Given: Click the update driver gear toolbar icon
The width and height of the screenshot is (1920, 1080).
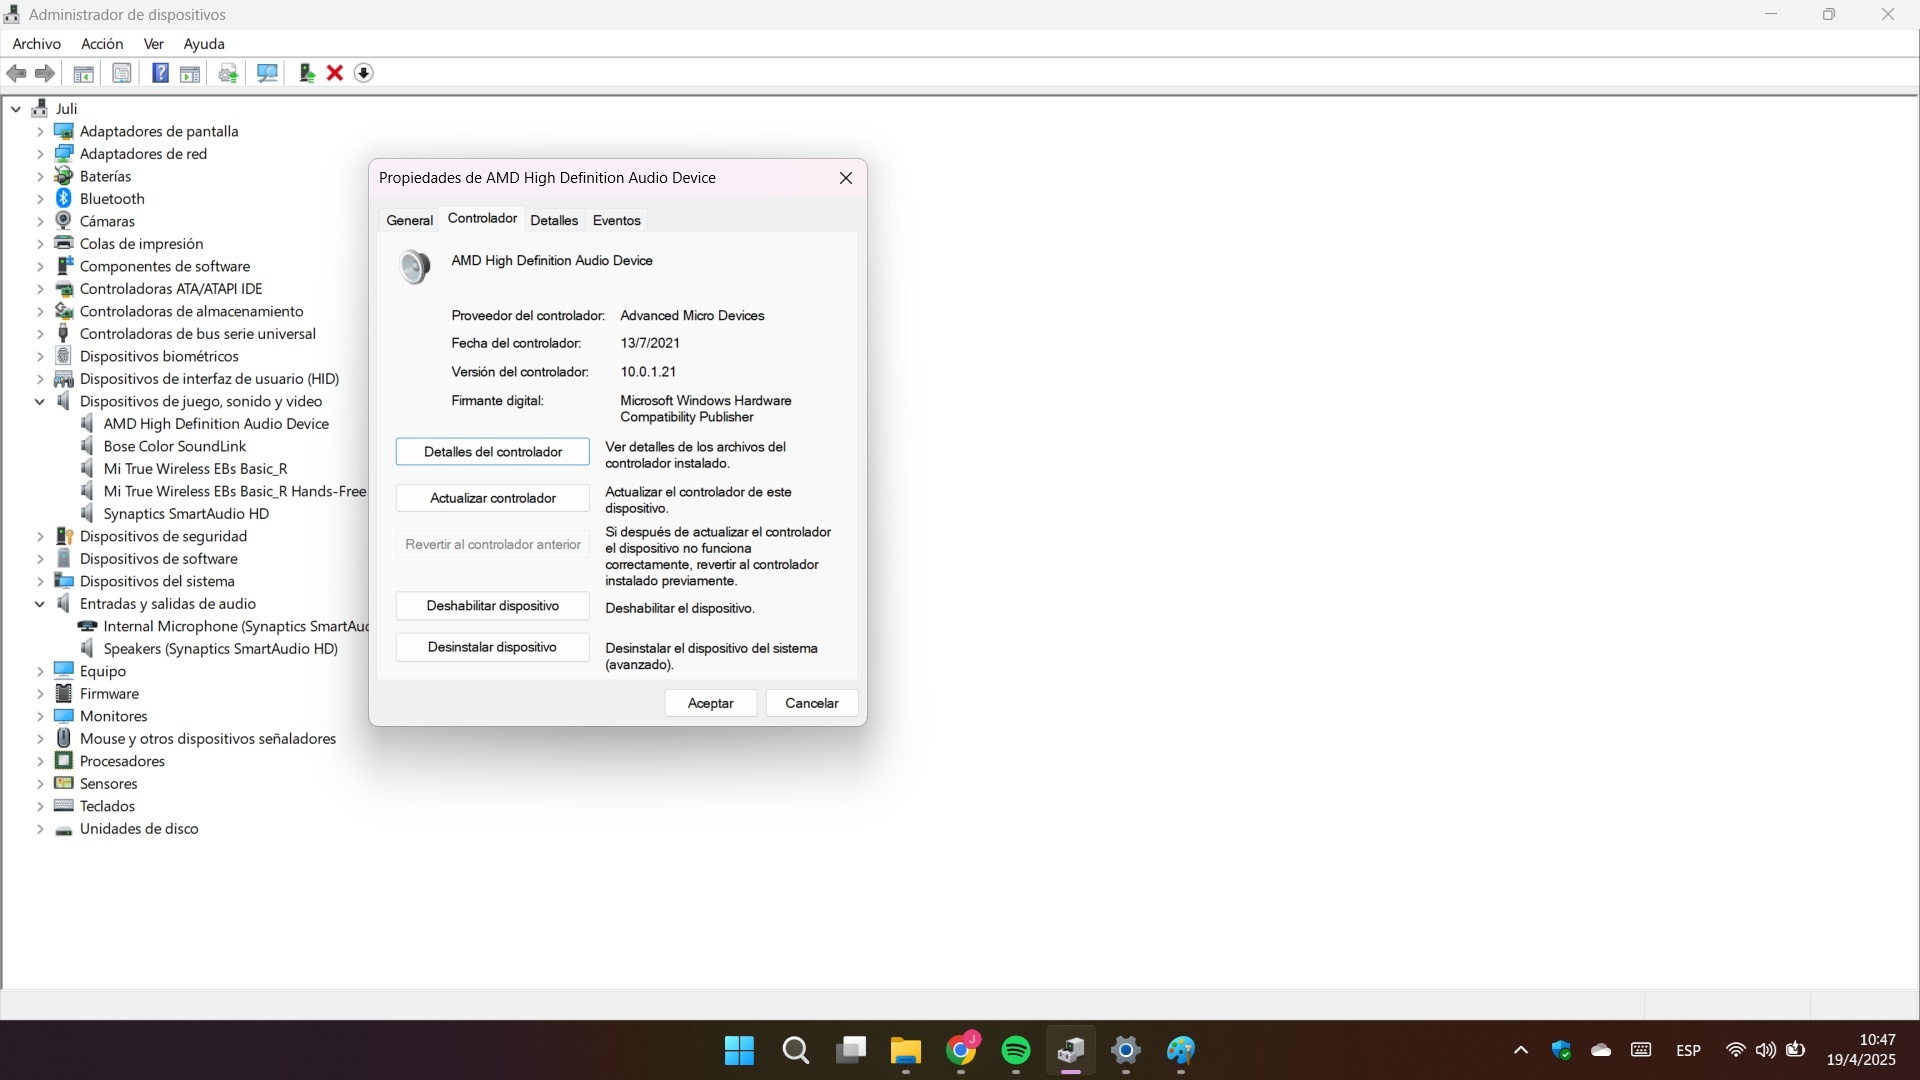Looking at the screenshot, I should tap(228, 73).
